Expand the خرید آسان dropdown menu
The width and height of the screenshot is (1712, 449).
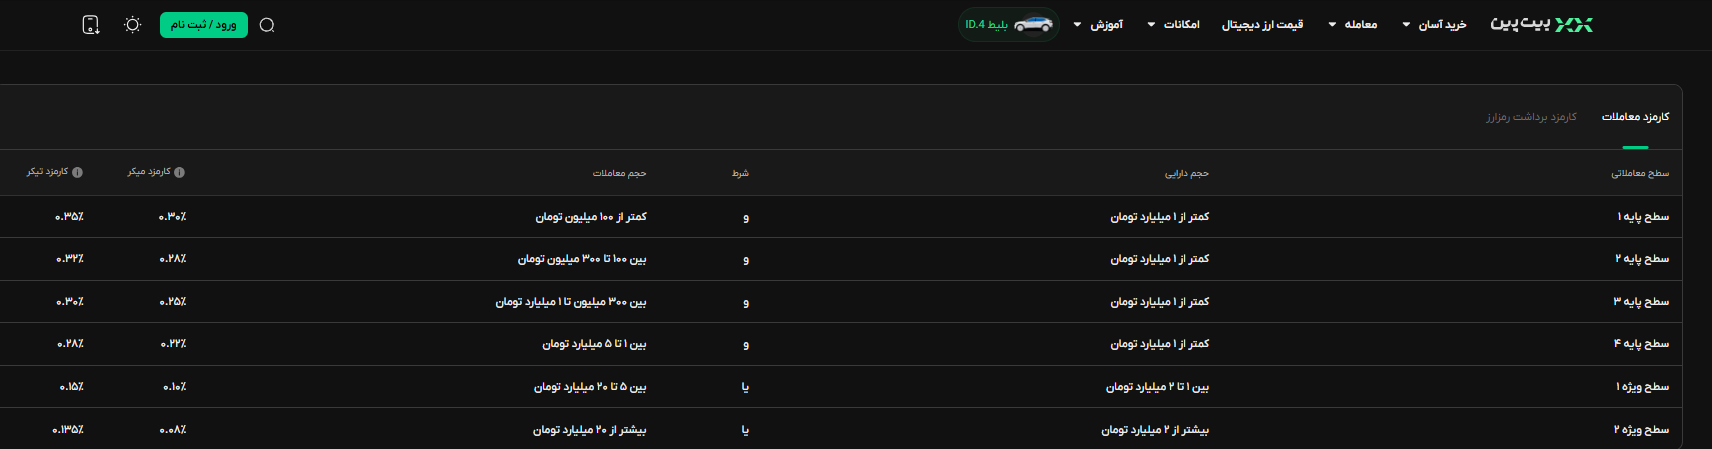1434,24
